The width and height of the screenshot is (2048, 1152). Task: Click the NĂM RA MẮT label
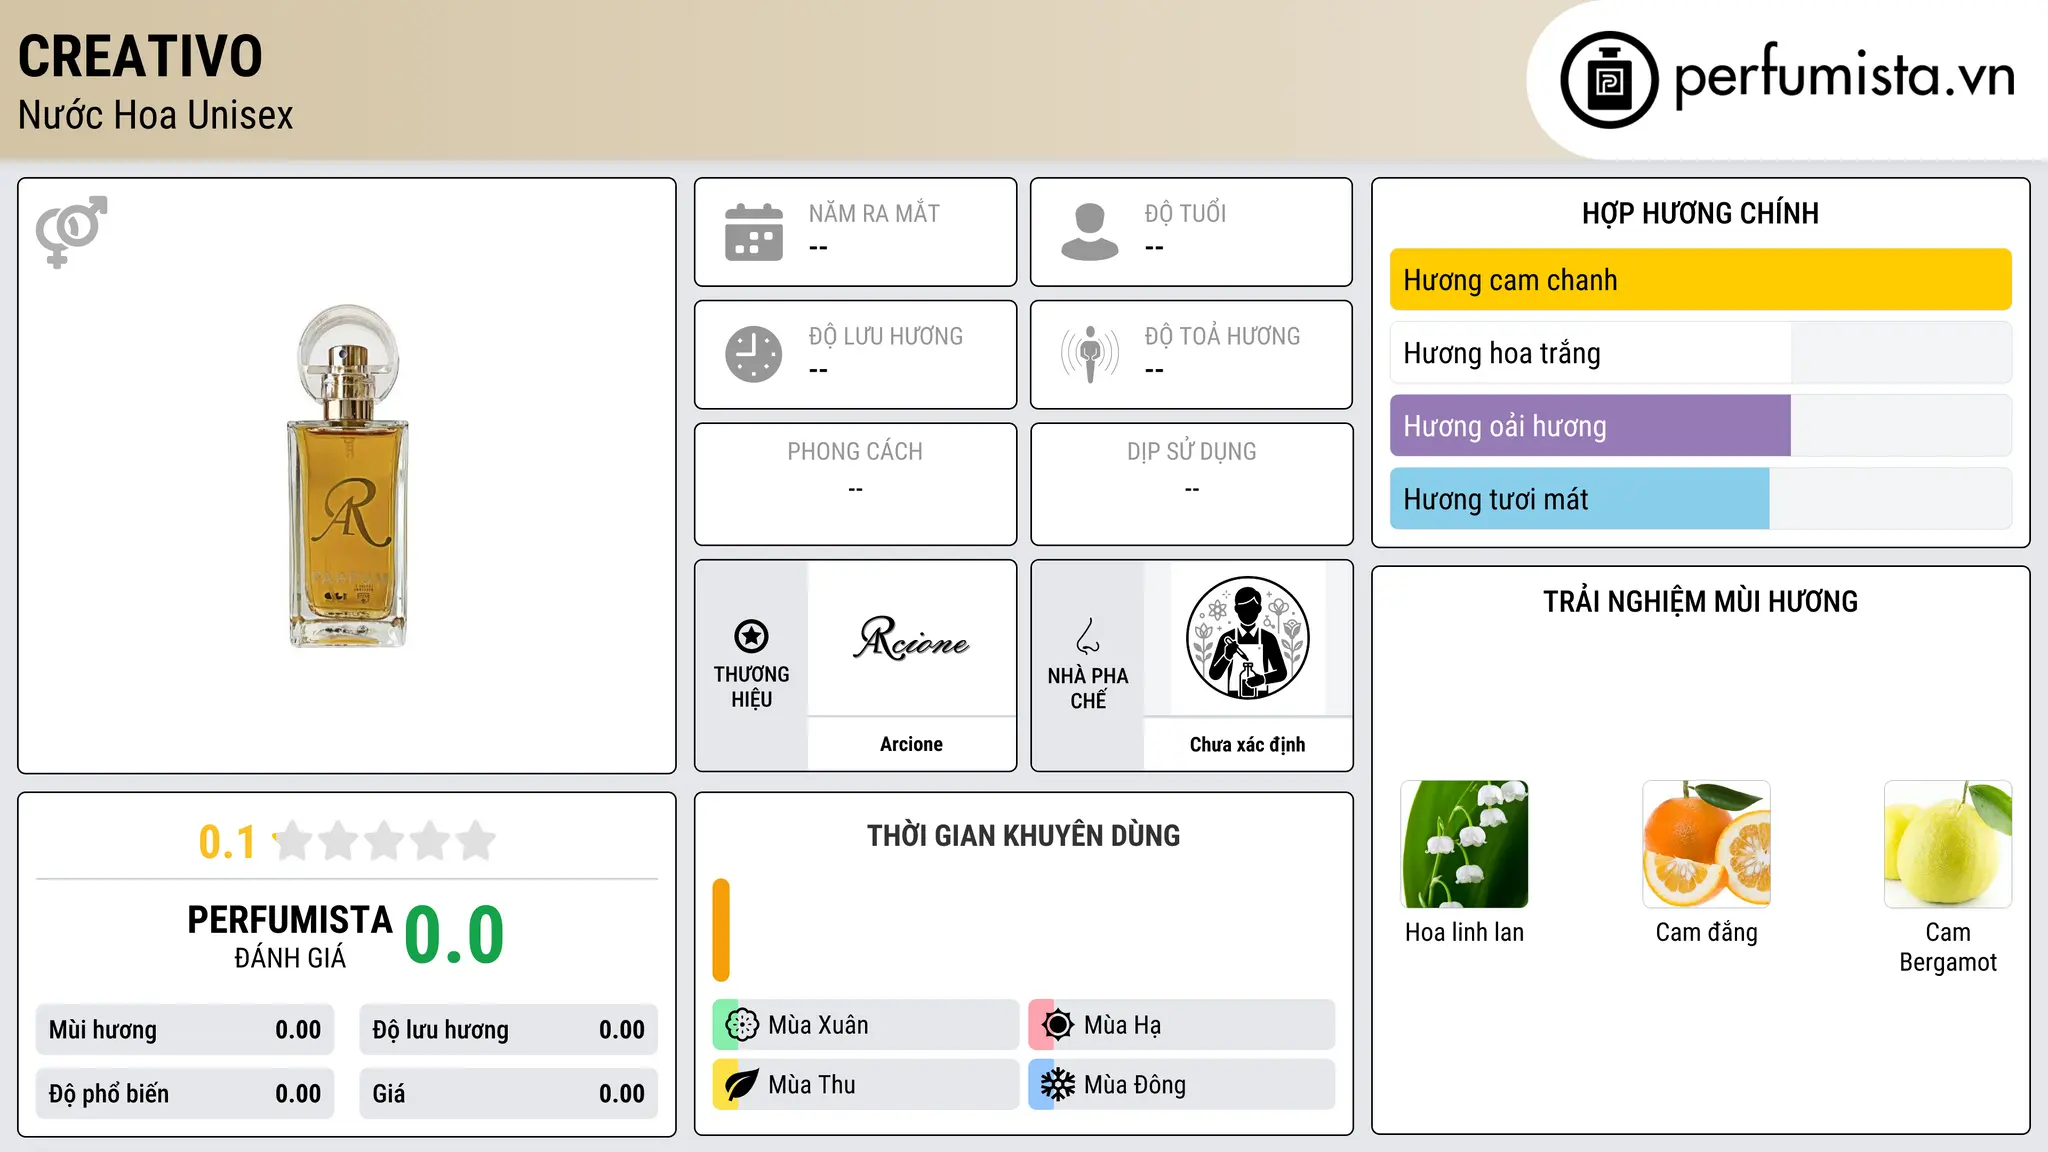[874, 214]
